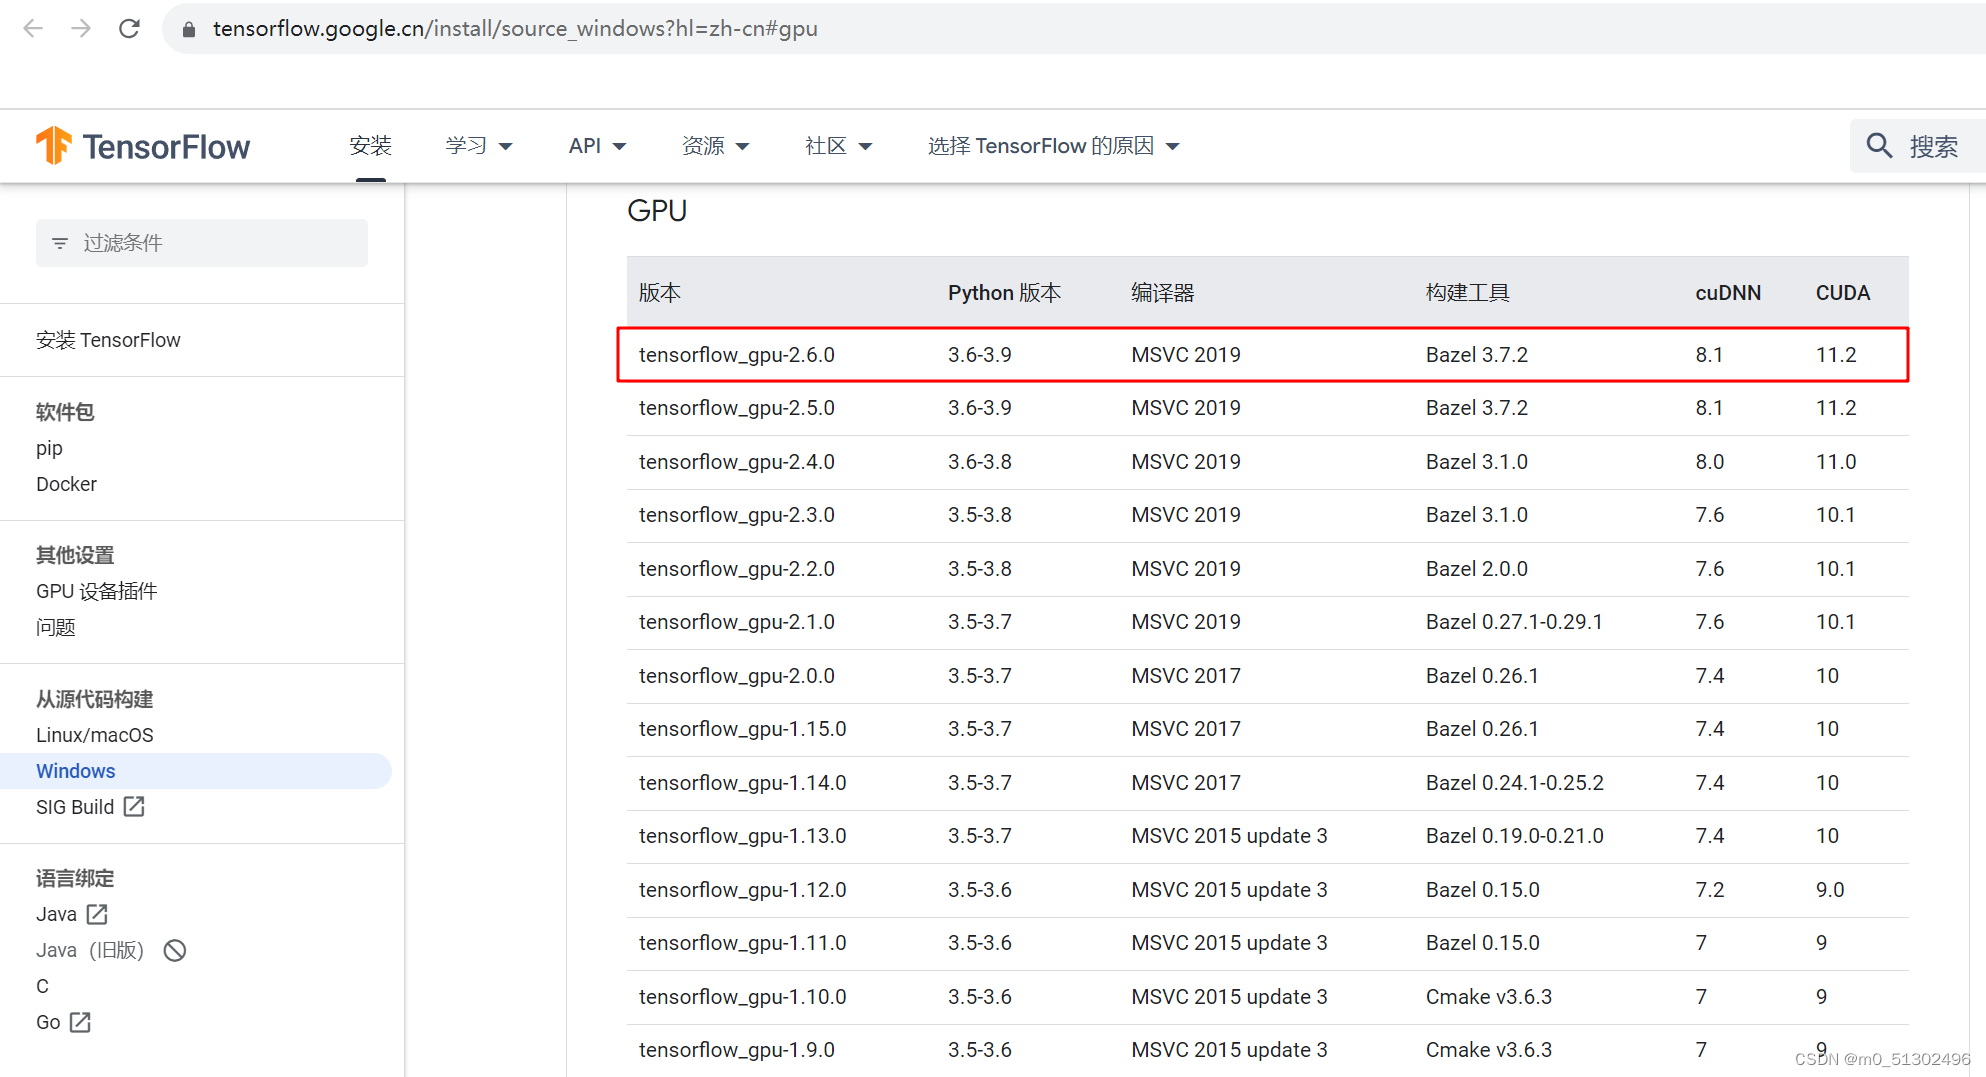Click external link icon next to Go
This screenshot has height=1077, width=1986.
[80, 1022]
